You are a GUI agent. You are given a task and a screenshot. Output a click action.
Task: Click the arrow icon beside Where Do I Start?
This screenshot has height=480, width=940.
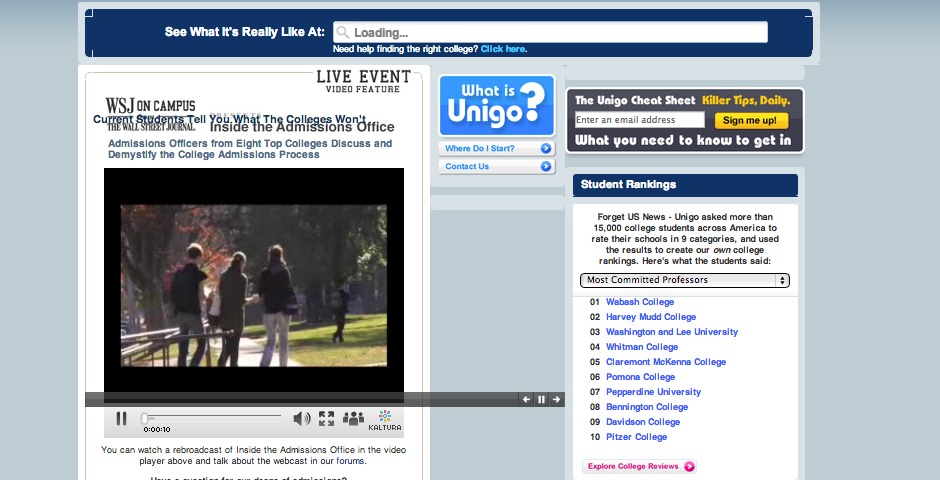click(546, 149)
